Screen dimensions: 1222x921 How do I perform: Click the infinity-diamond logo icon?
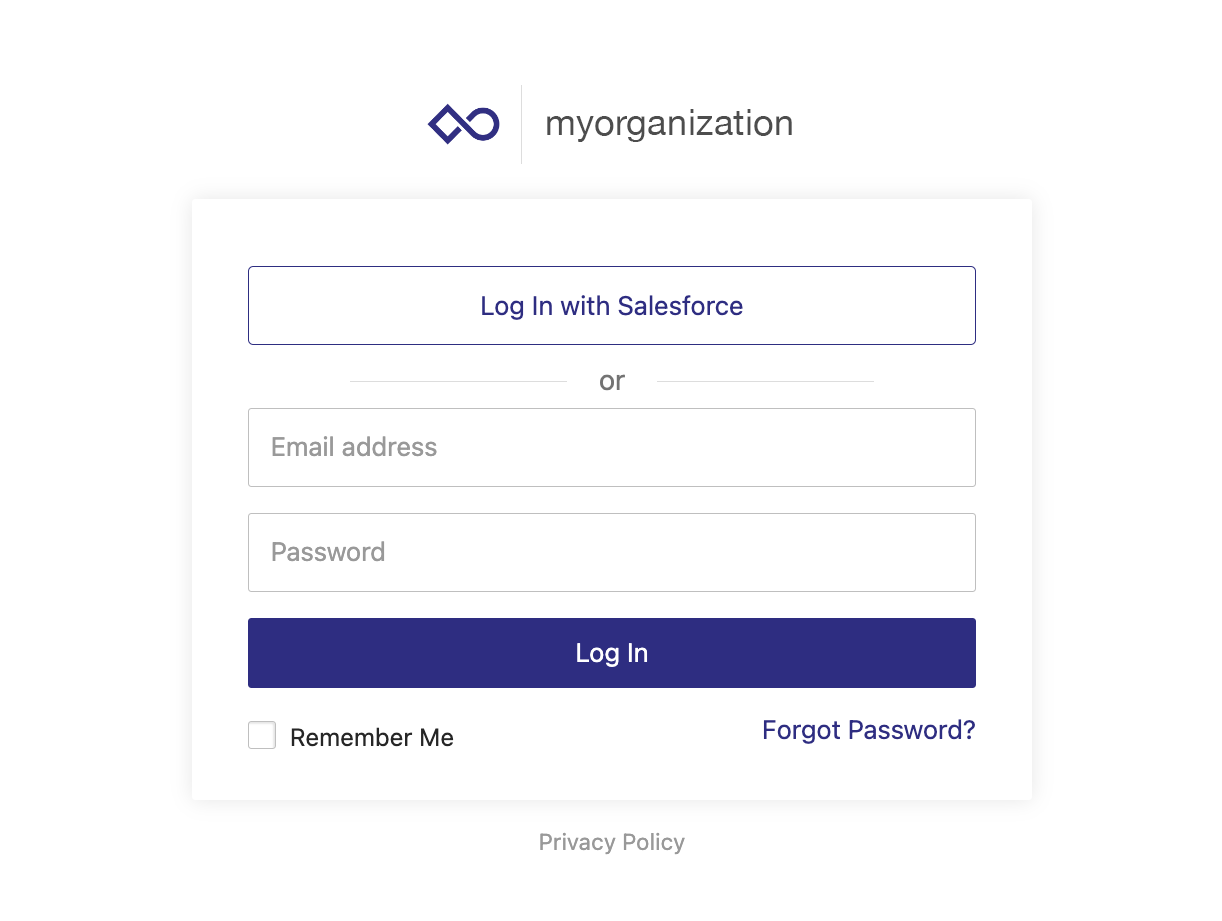[x=464, y=124]
